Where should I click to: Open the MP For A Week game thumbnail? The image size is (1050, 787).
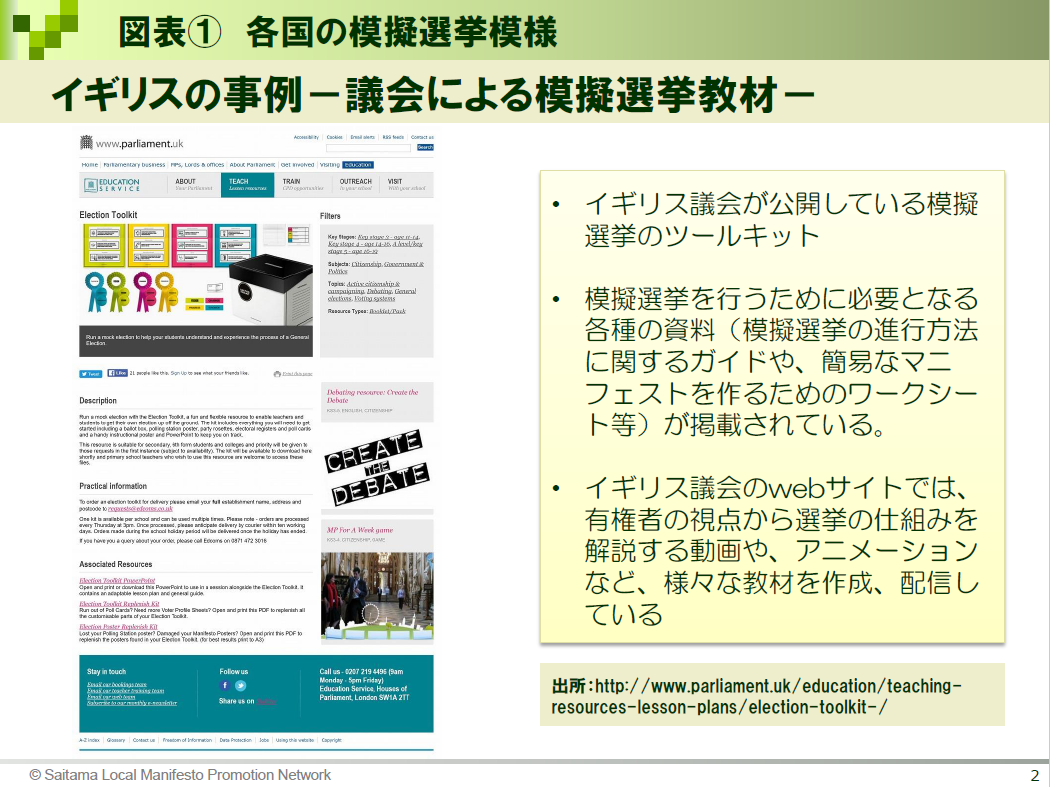(377, 596)
